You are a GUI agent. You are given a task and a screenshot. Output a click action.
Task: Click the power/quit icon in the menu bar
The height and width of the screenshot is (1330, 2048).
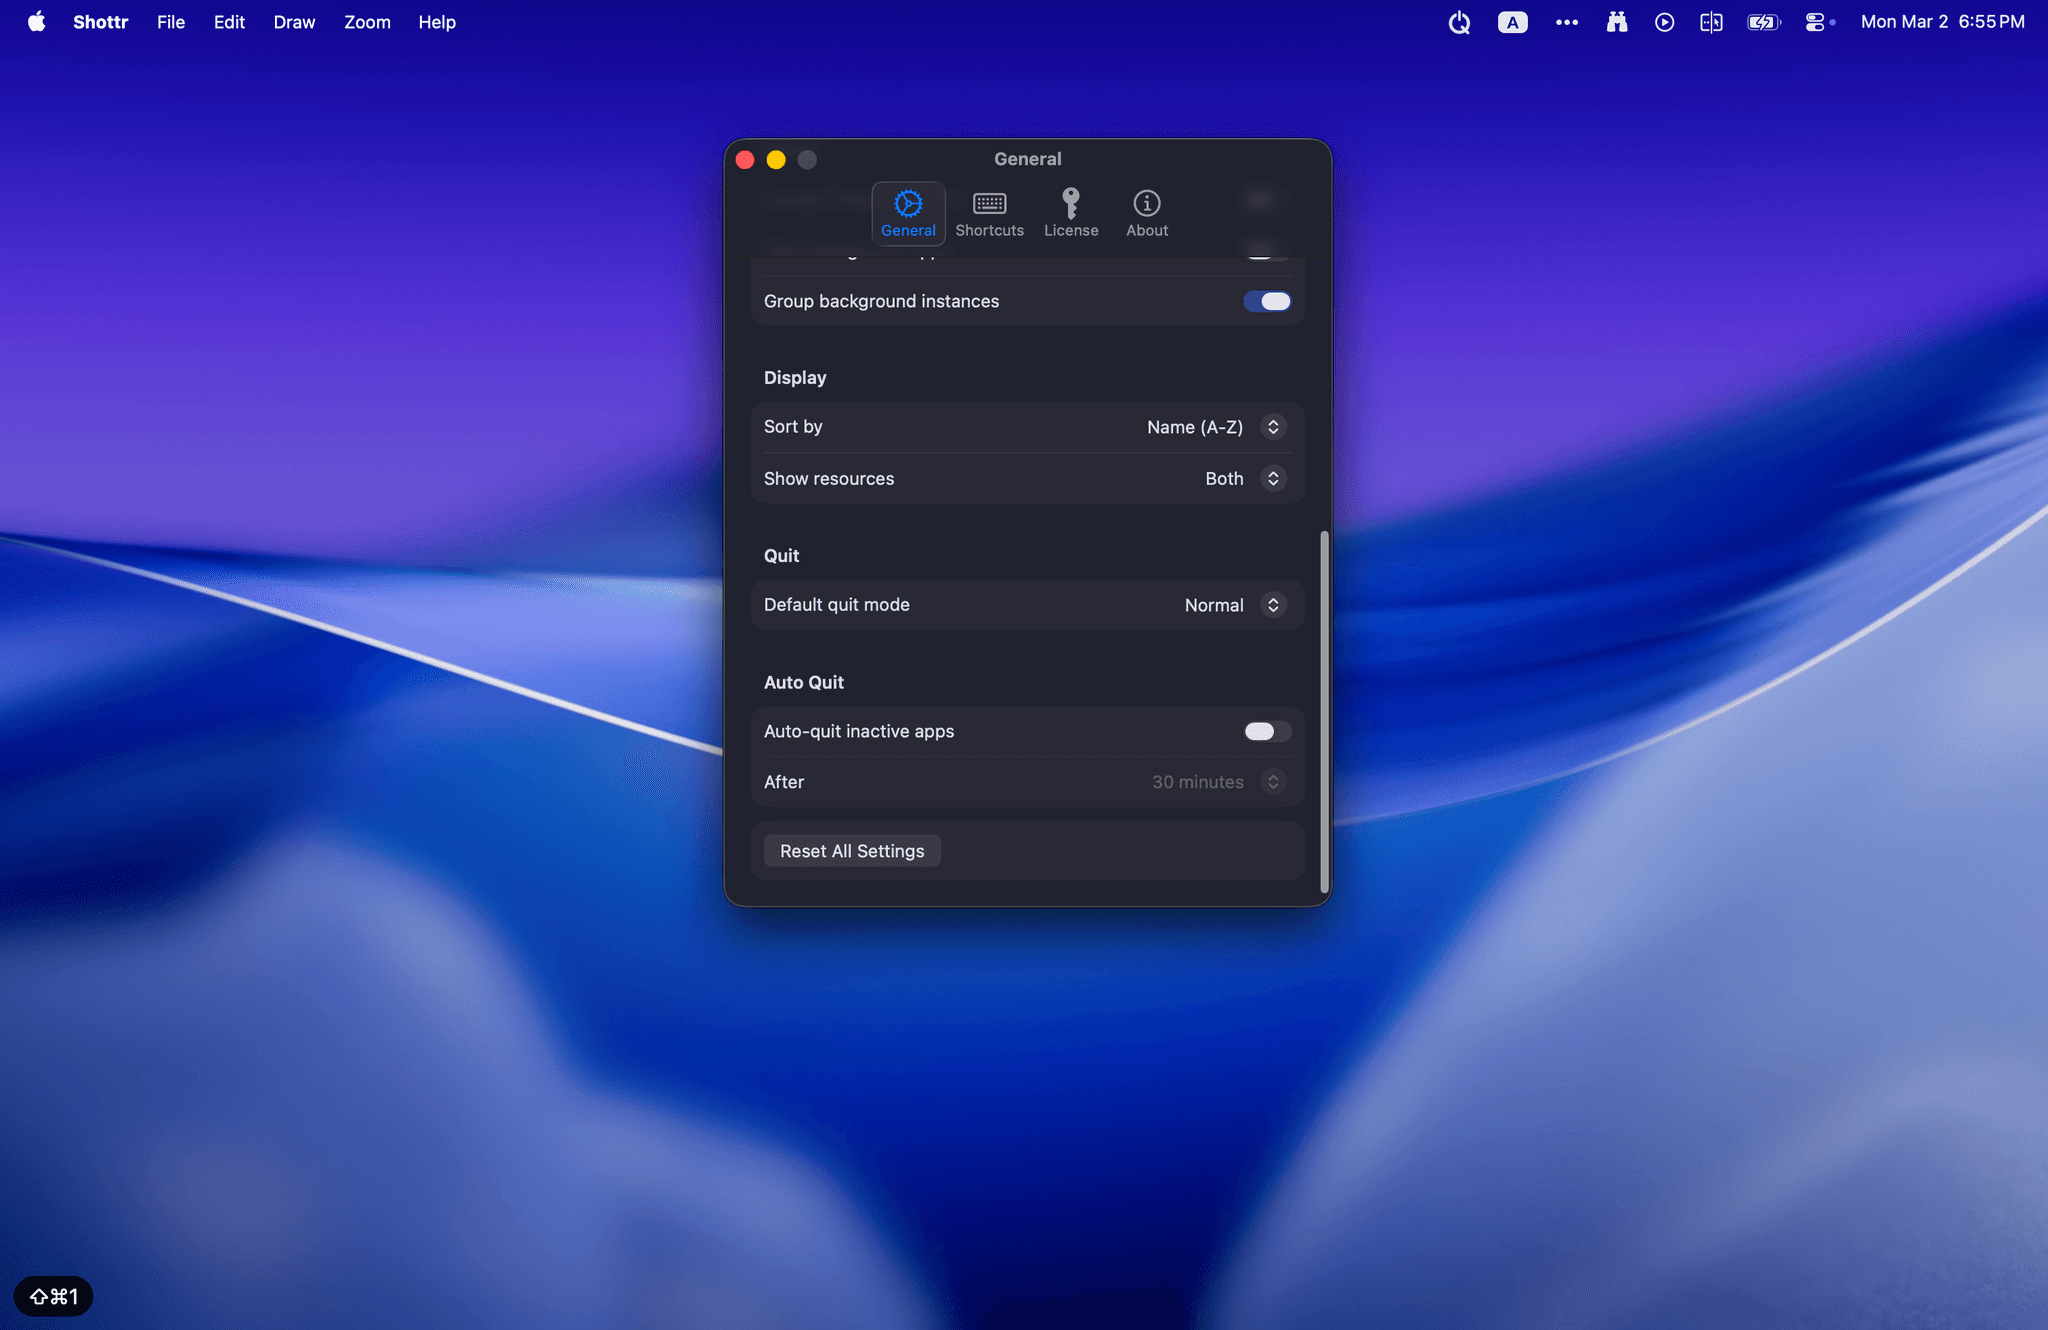1458,21
